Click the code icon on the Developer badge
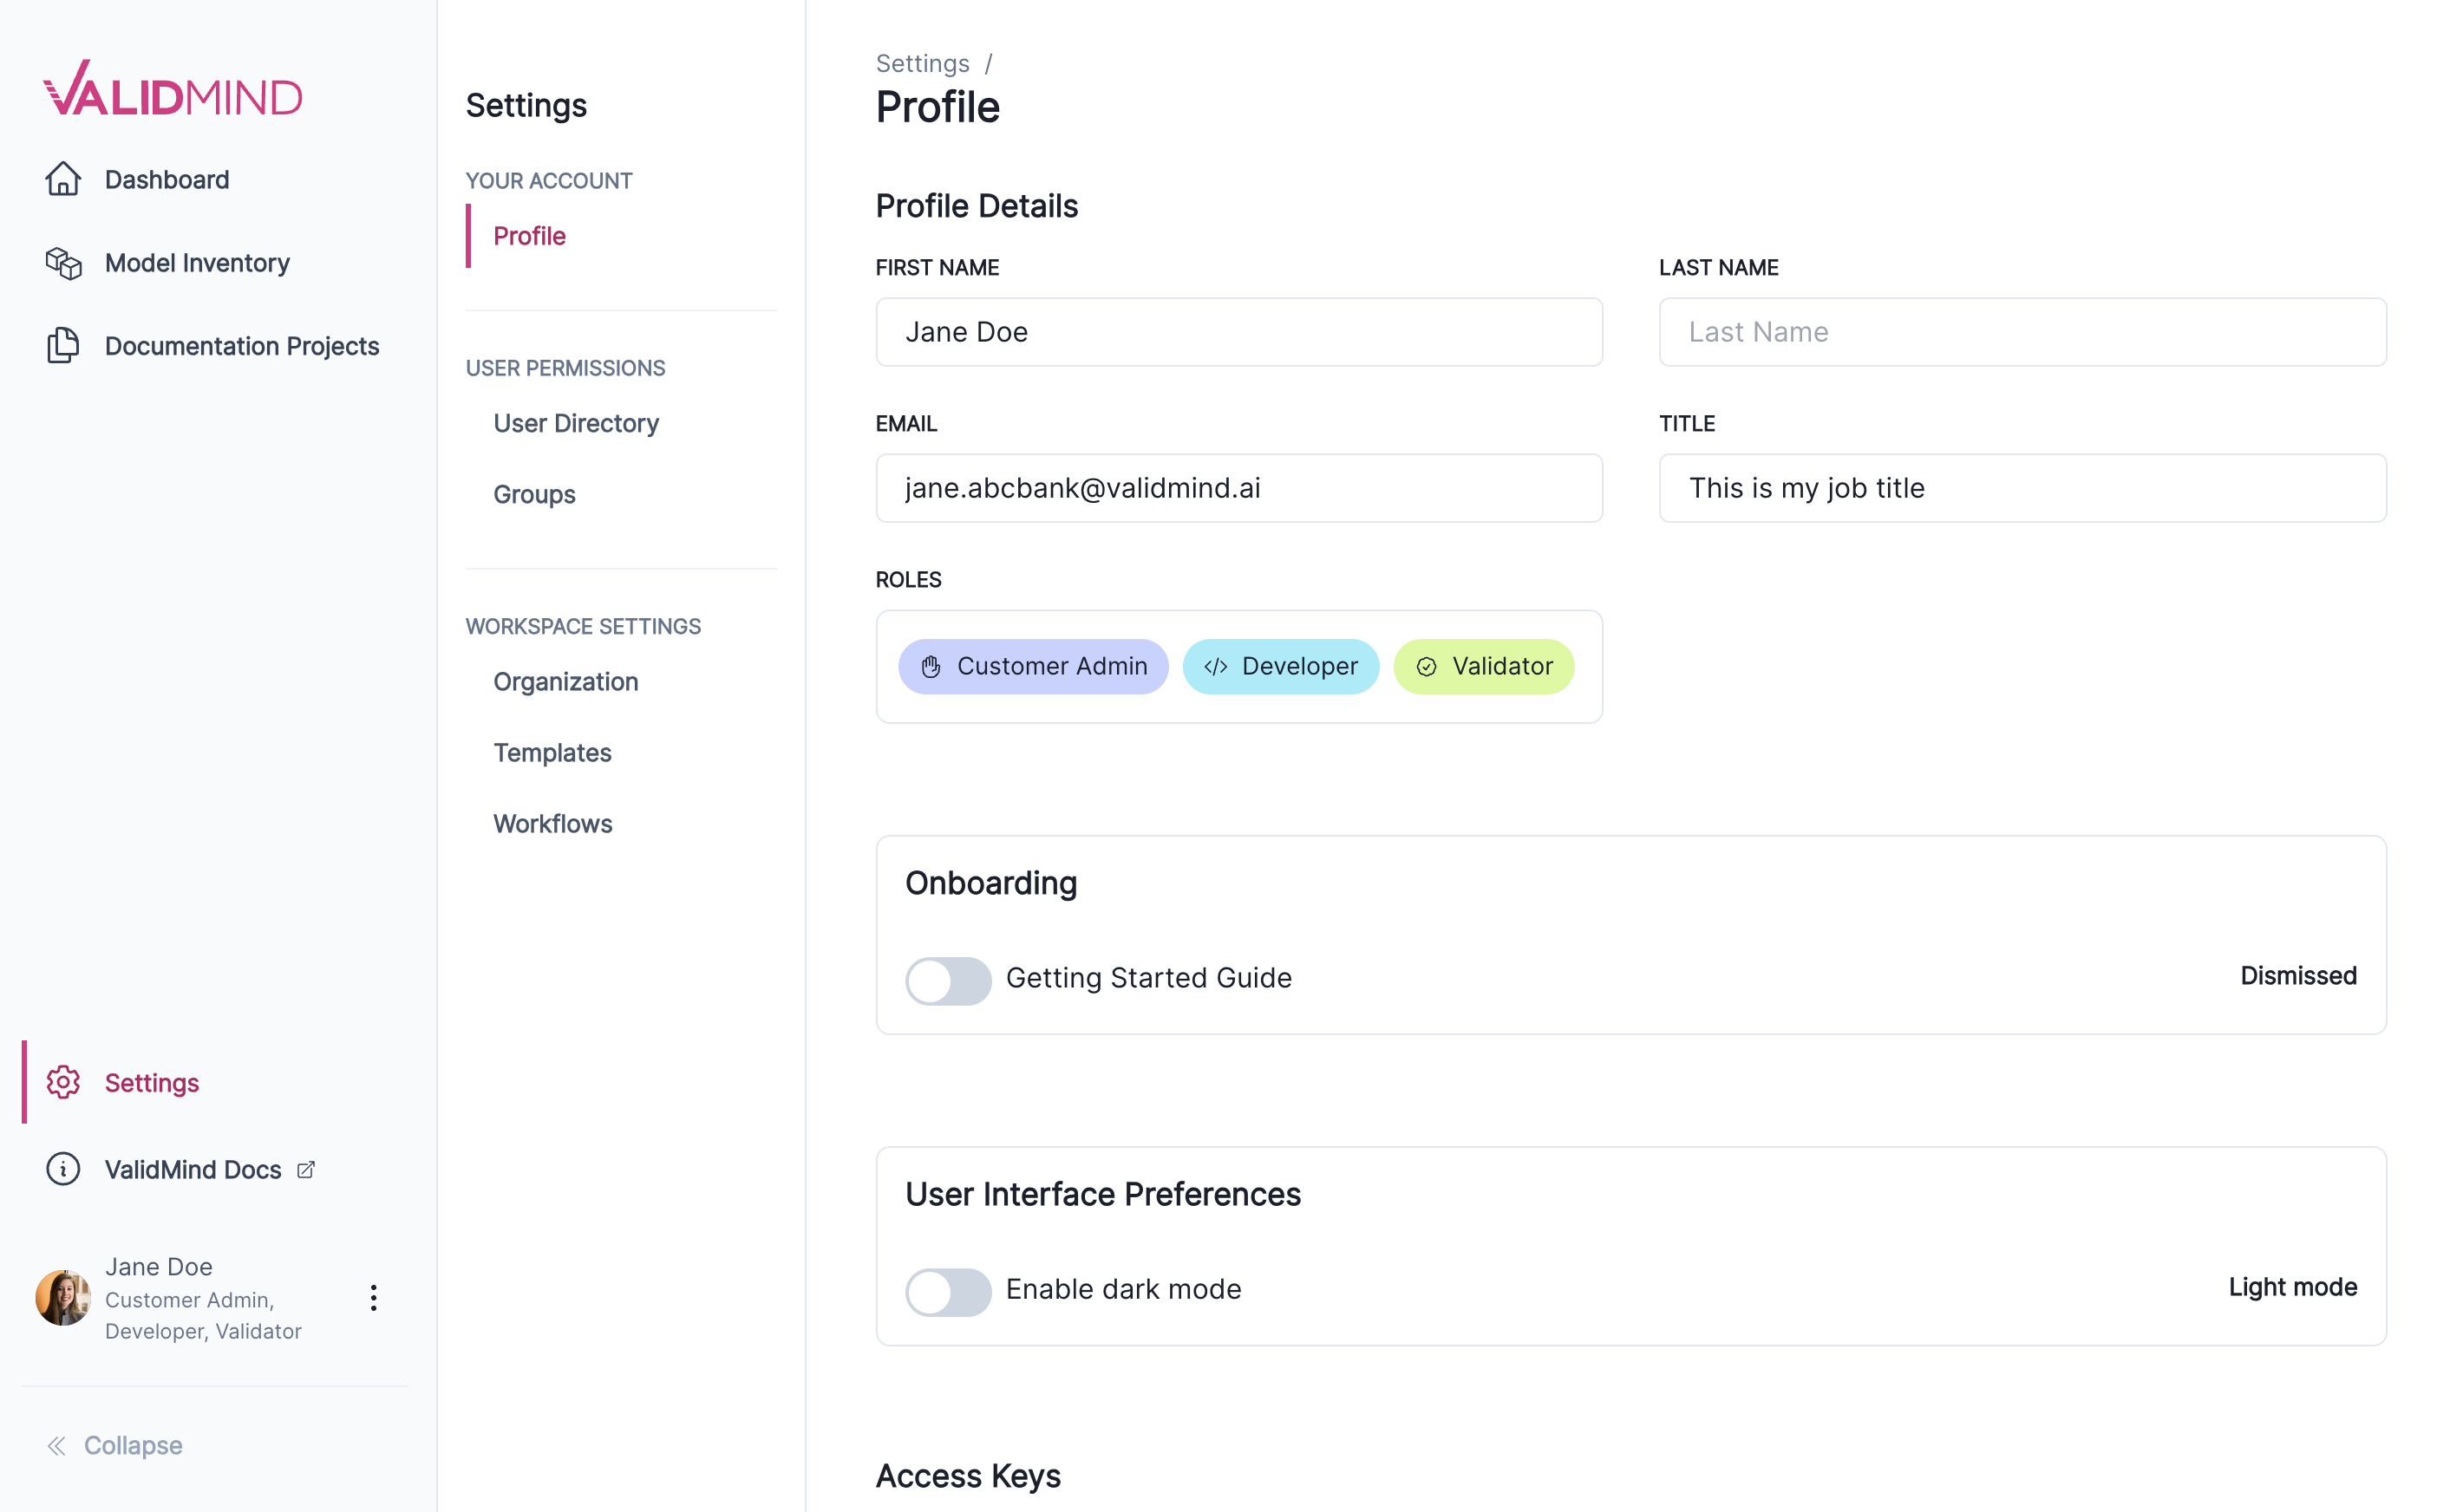Viewport: 2450px width, 1512px height. point(1216,666)
